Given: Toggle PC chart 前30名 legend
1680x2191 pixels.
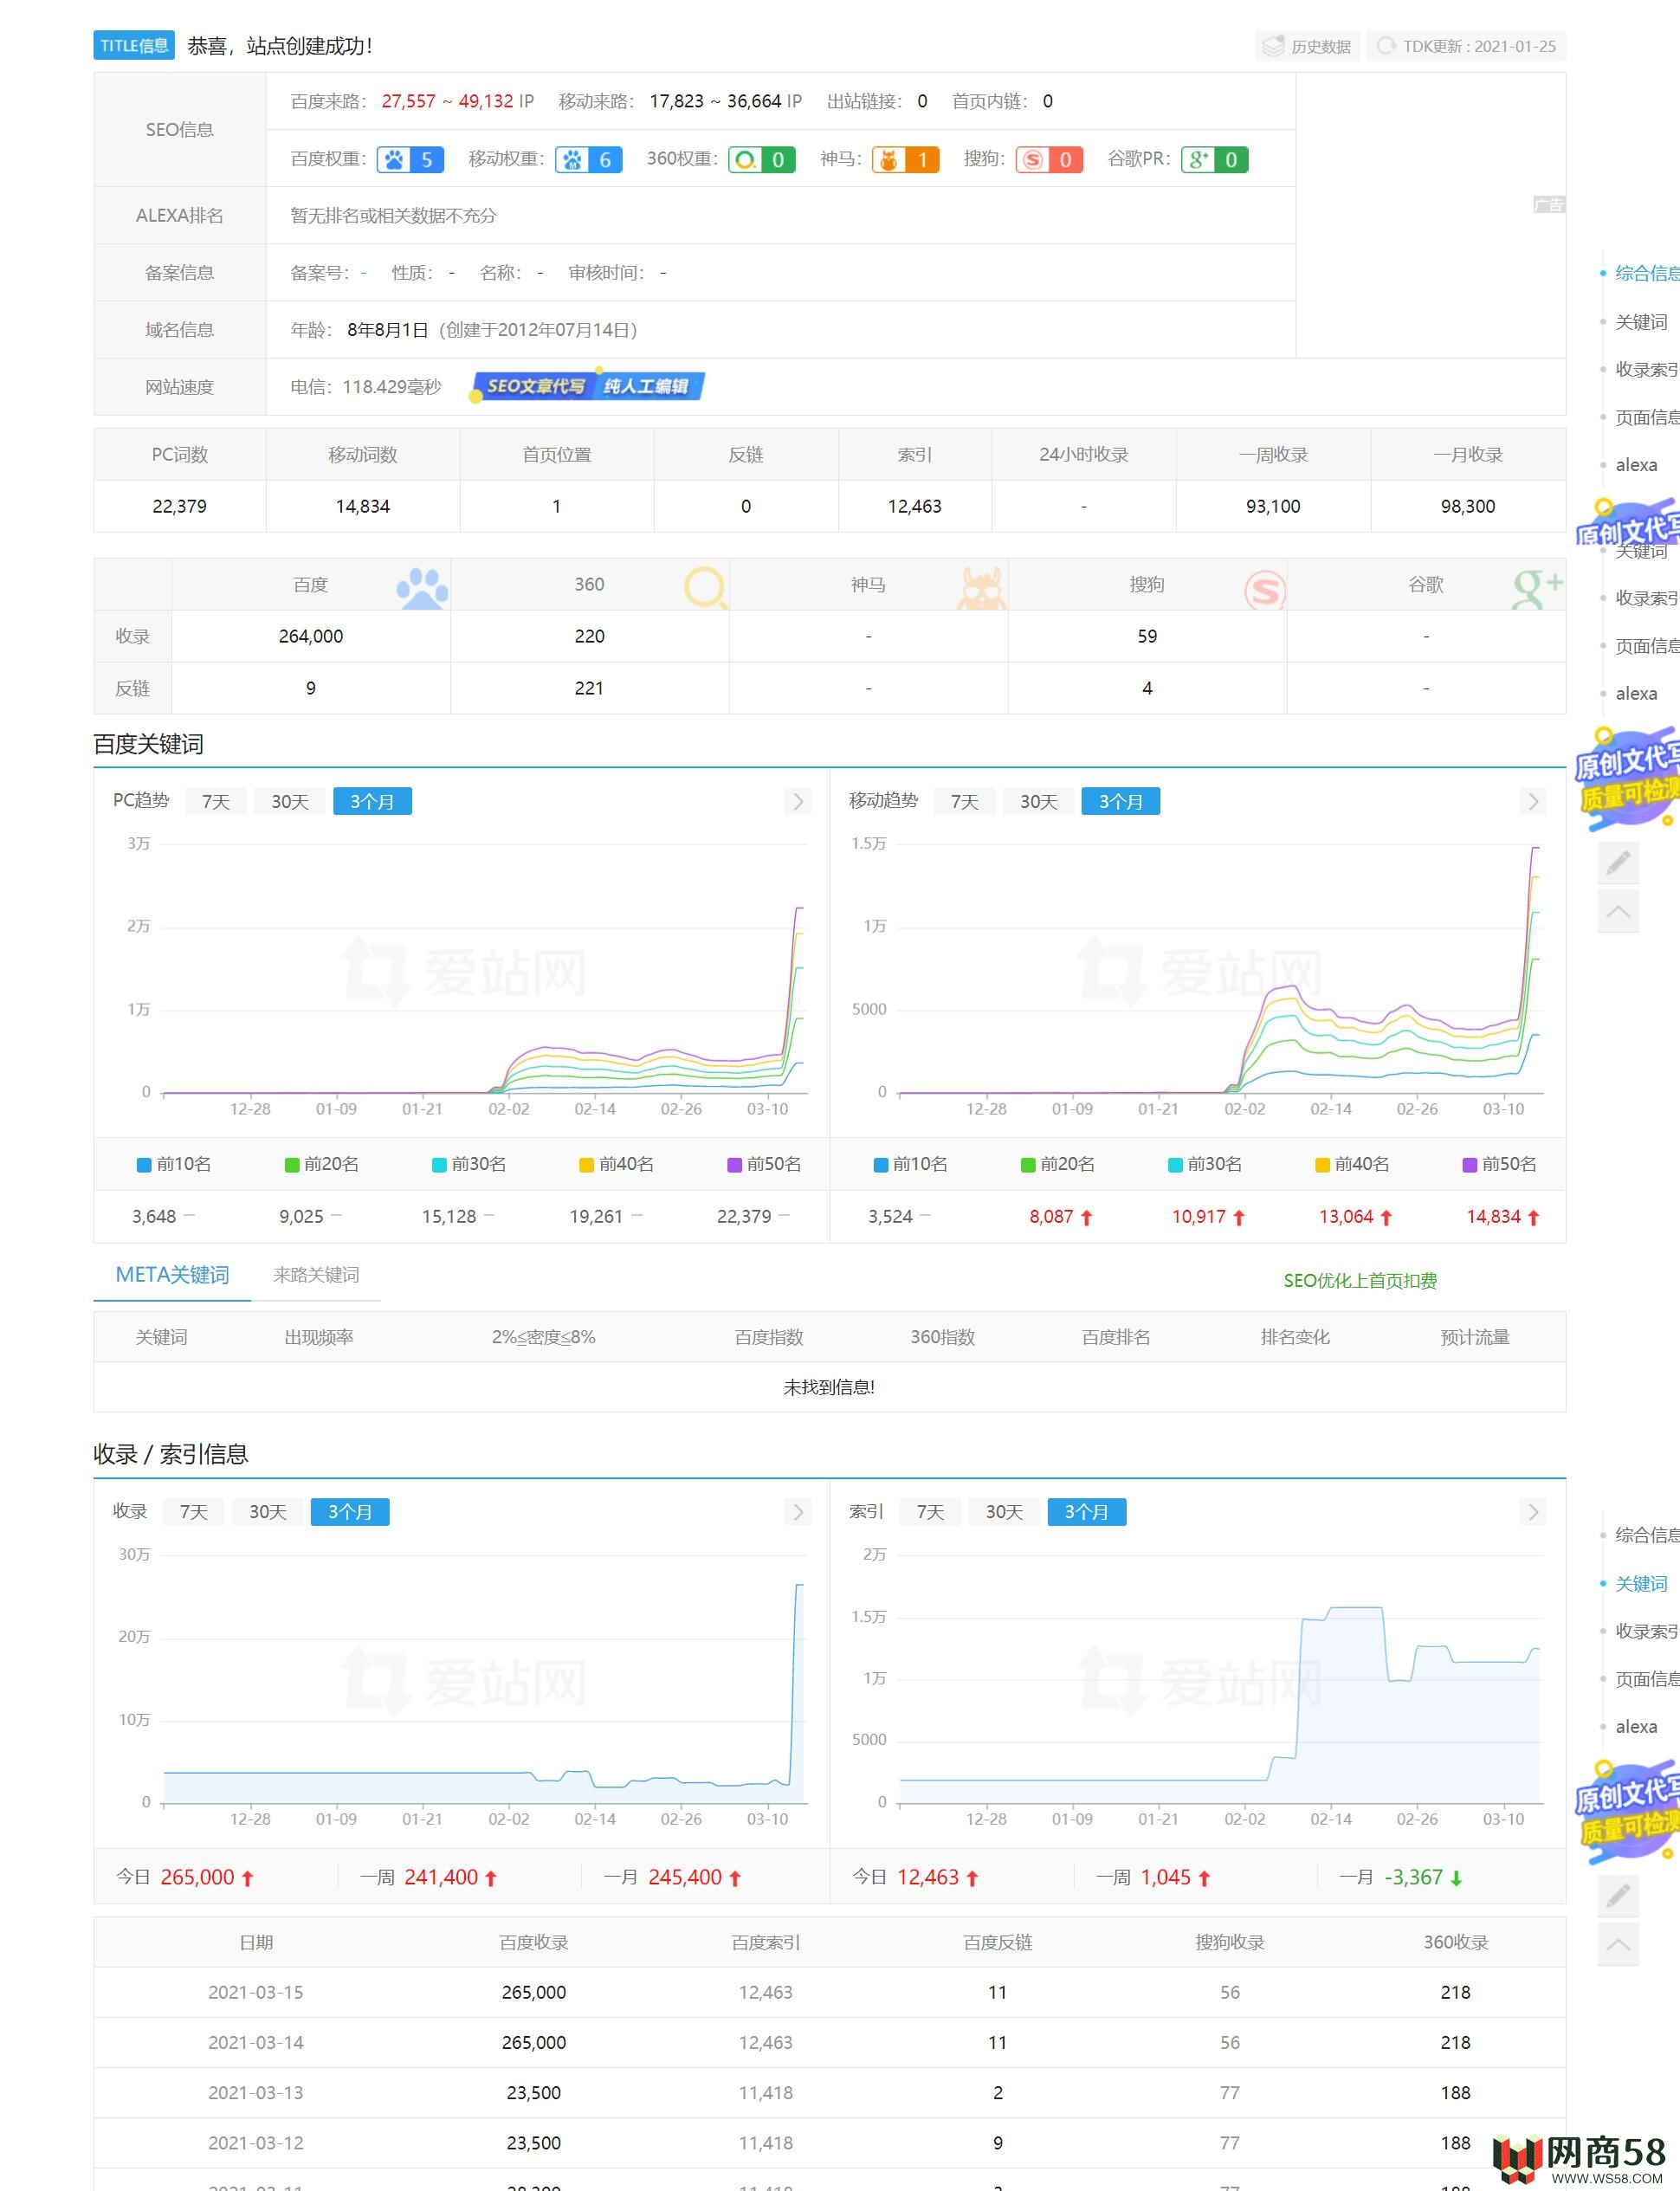Looking at the screenshot, I should [469, 1164].
